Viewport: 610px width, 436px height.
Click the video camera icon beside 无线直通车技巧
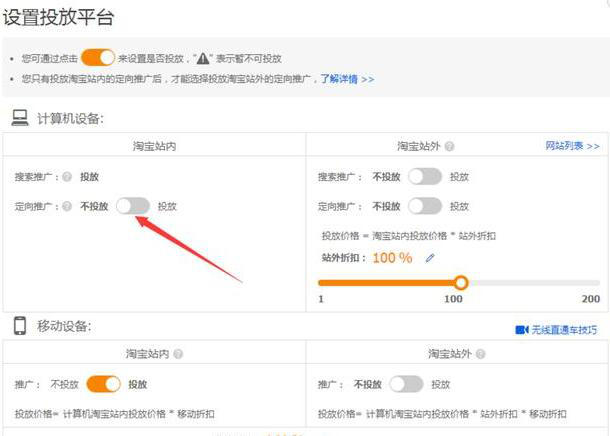pyautogui.click(x=522, y=330)
